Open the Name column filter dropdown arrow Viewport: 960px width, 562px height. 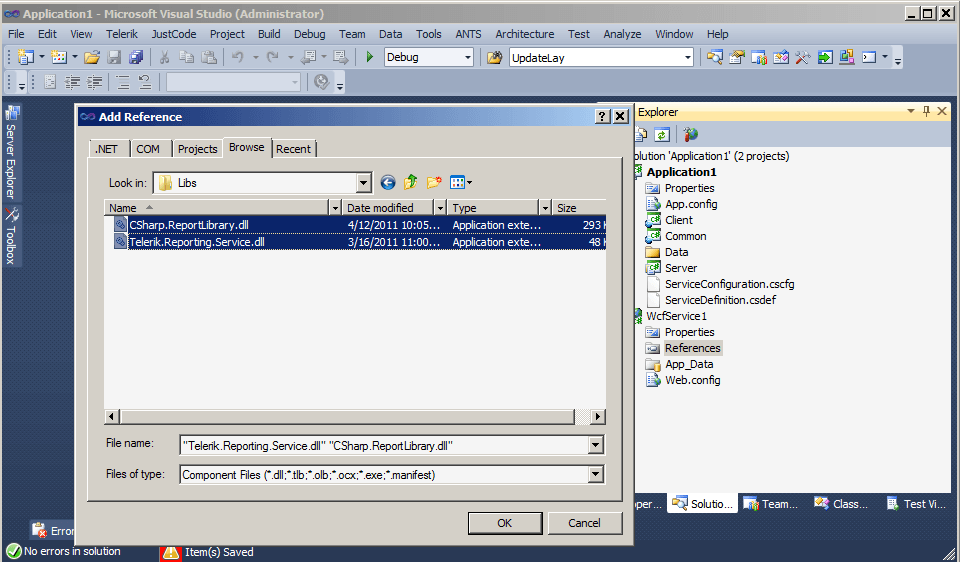[335, 208]
